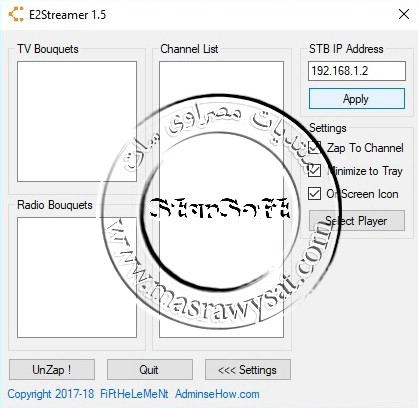Image resolution: width=418 pixels, height=408 pixels.
Task: Quit the application using Quit button
Action: click(x=150, y=369)
